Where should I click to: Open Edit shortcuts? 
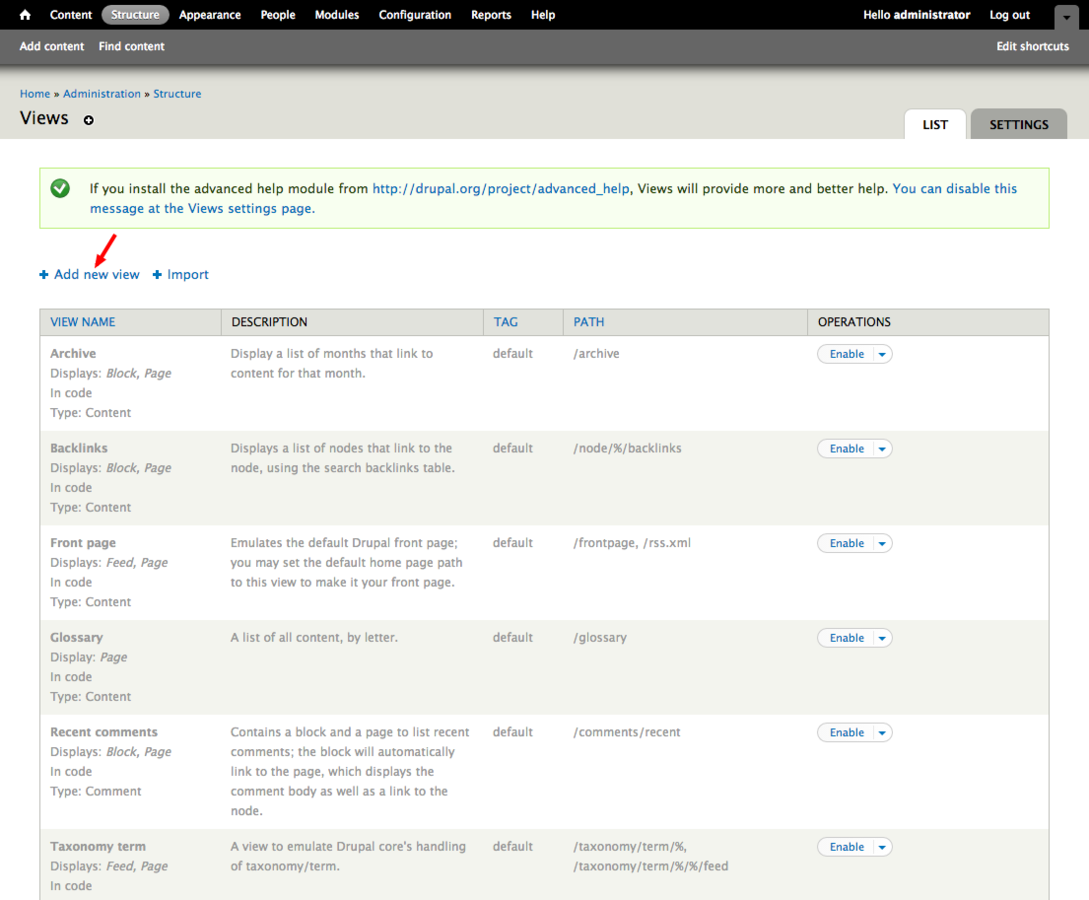1033,46
